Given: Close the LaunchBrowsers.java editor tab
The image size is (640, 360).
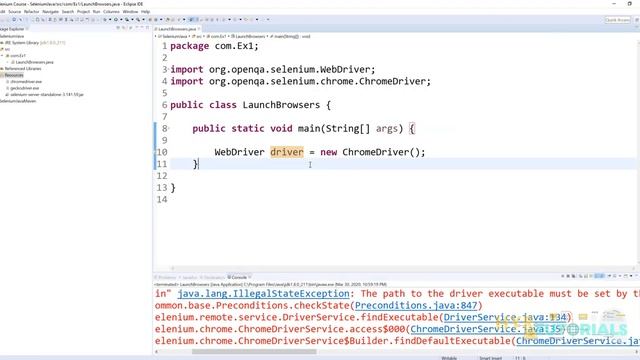Looking at the screenshot, I should 199,29.
